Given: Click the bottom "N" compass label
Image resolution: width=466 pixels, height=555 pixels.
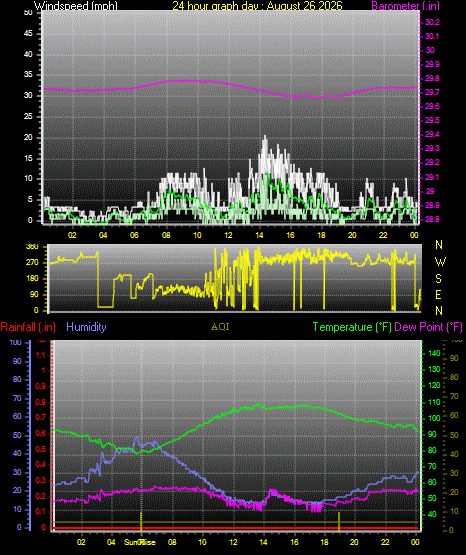Looking at the screenshot, I should point(439,310).
